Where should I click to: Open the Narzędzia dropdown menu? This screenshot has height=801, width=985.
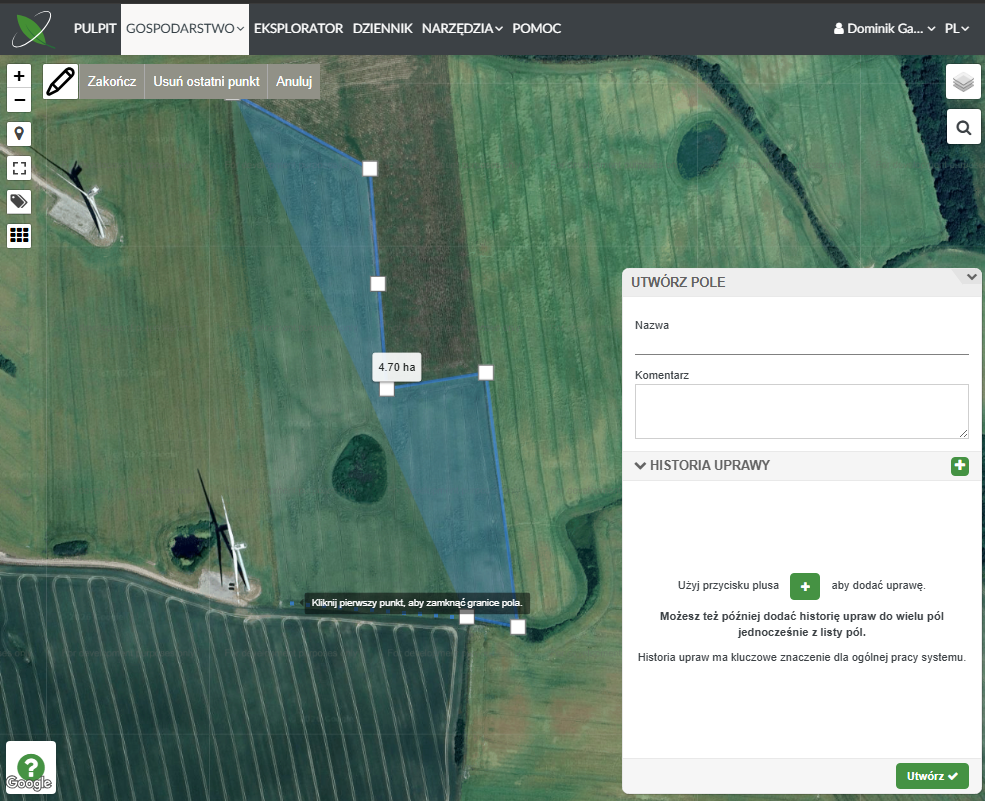point(462,29)
